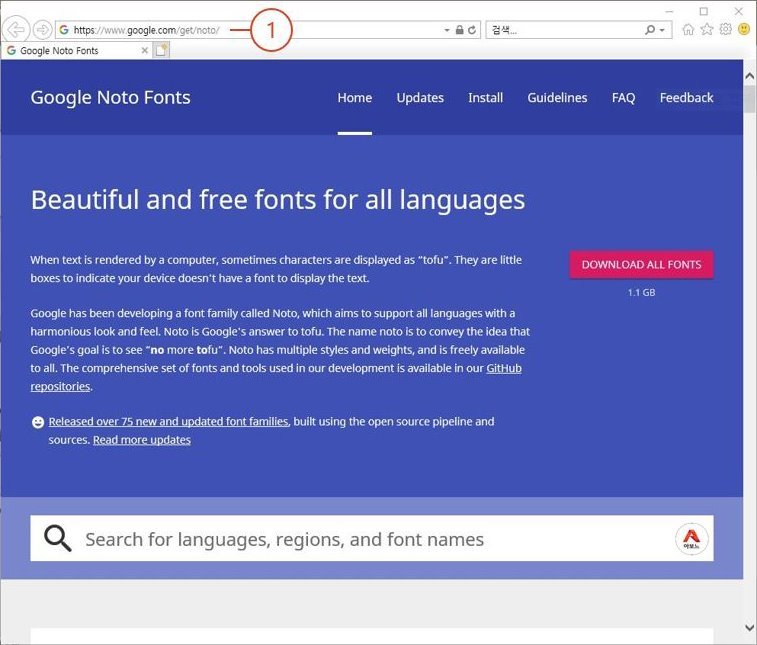Image resolution: width=757 pixels, height=645 pixels.
Task: Close the browser window
Action: (739, 11)
